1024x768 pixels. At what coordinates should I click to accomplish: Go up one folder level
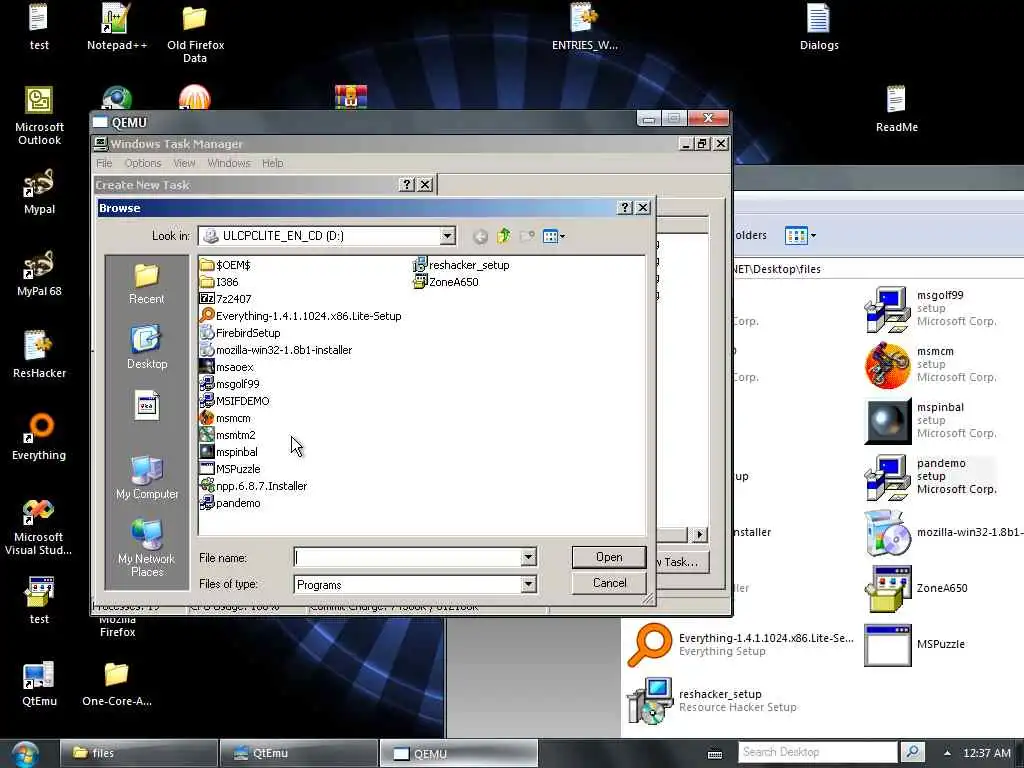tap(504, 236)
